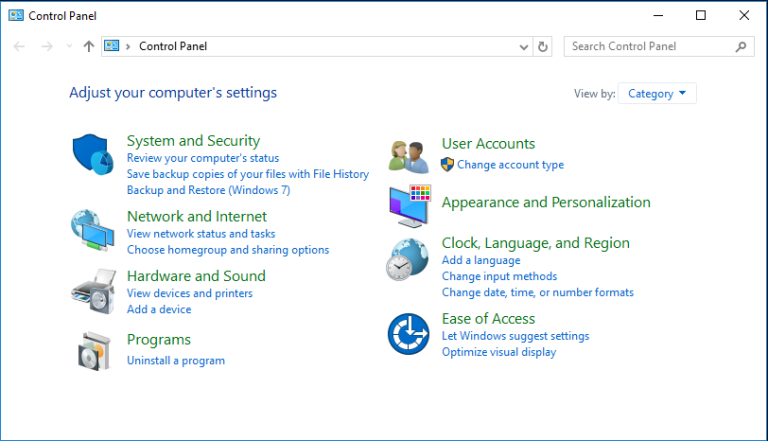The width and height of the screenshot is (768, 441).
Task: Open Appearance and Personalization category
Action: pos(546,202)
